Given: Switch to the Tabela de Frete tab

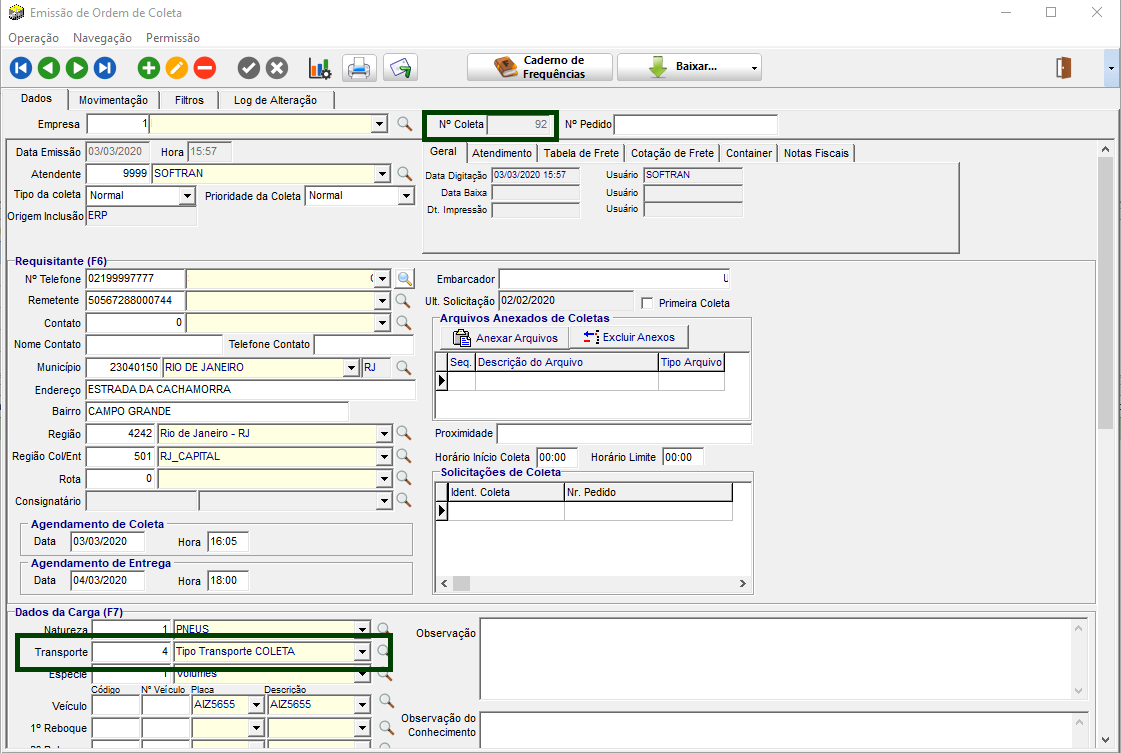Looking at the screenshot, I should click(x=581, y=153).
